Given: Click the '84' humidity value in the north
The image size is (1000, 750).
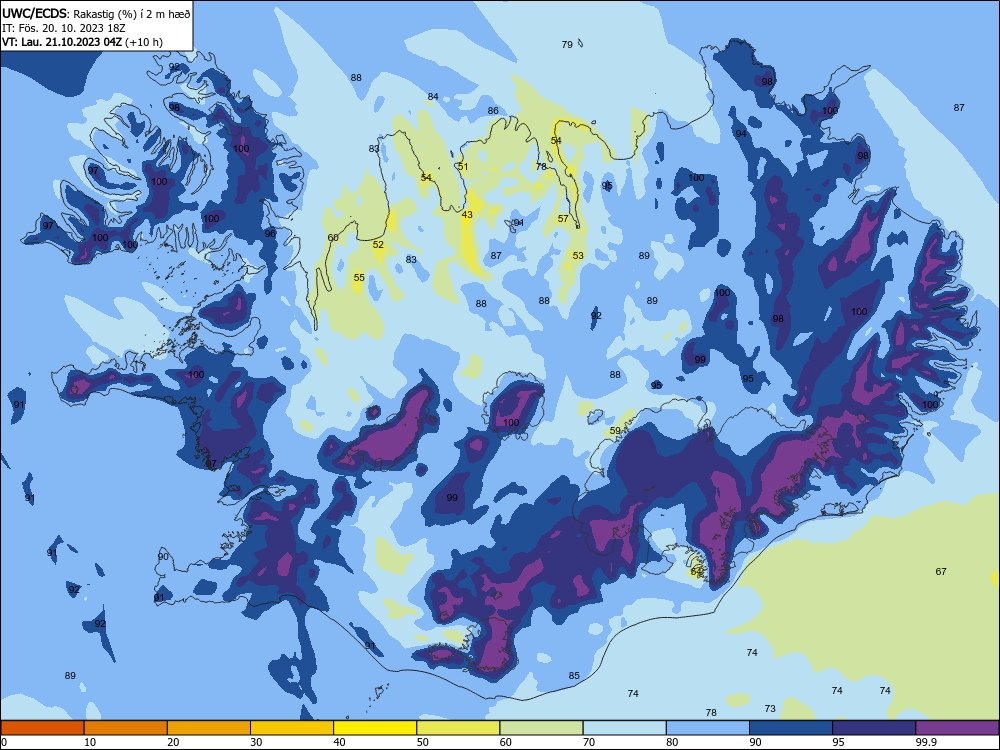Looking at the screenshot, I should (433, 96).
